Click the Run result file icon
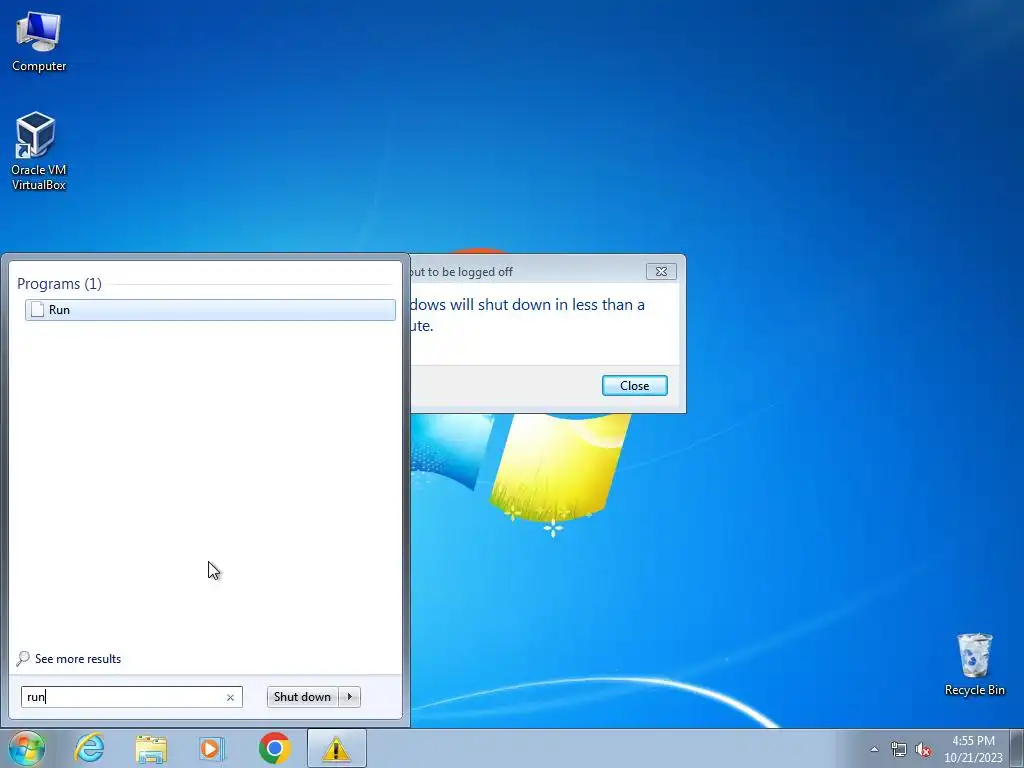 tap(38, 310)
